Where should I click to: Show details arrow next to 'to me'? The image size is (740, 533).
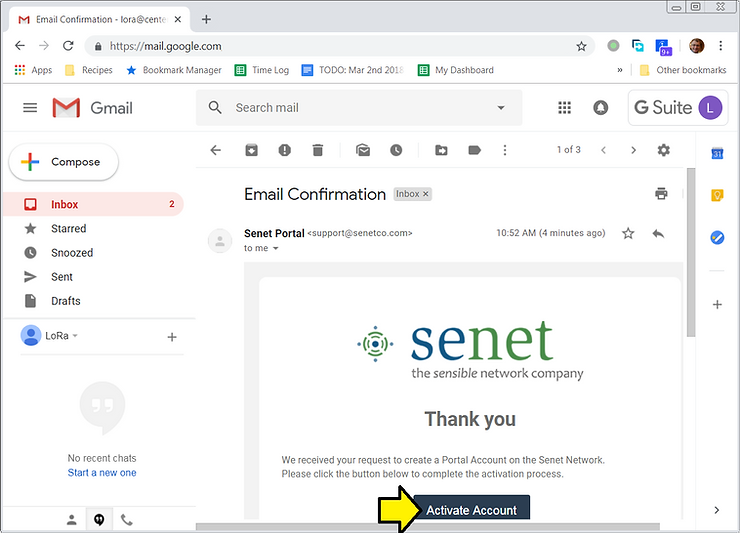click(276, 249)
